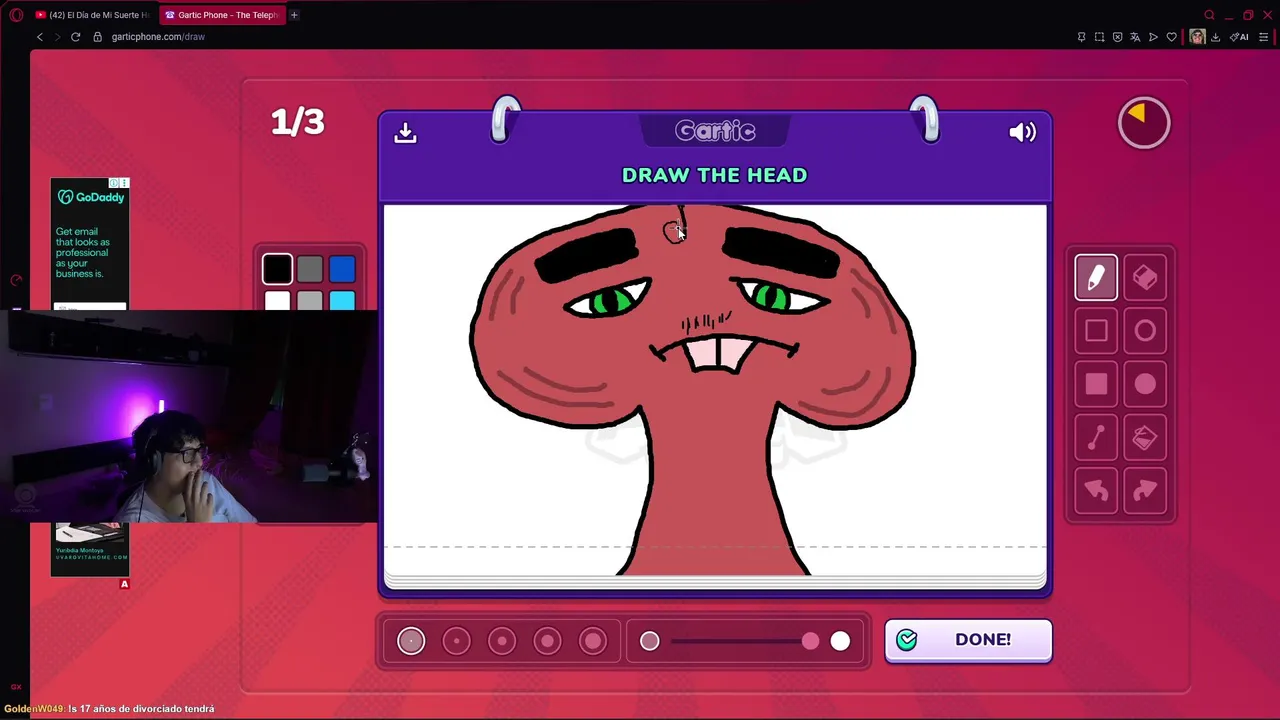Image resolution: width=1280 pixels, height=720 pixels.
Task: Bookmark page with the heart icon
Action: (1172, 37)
